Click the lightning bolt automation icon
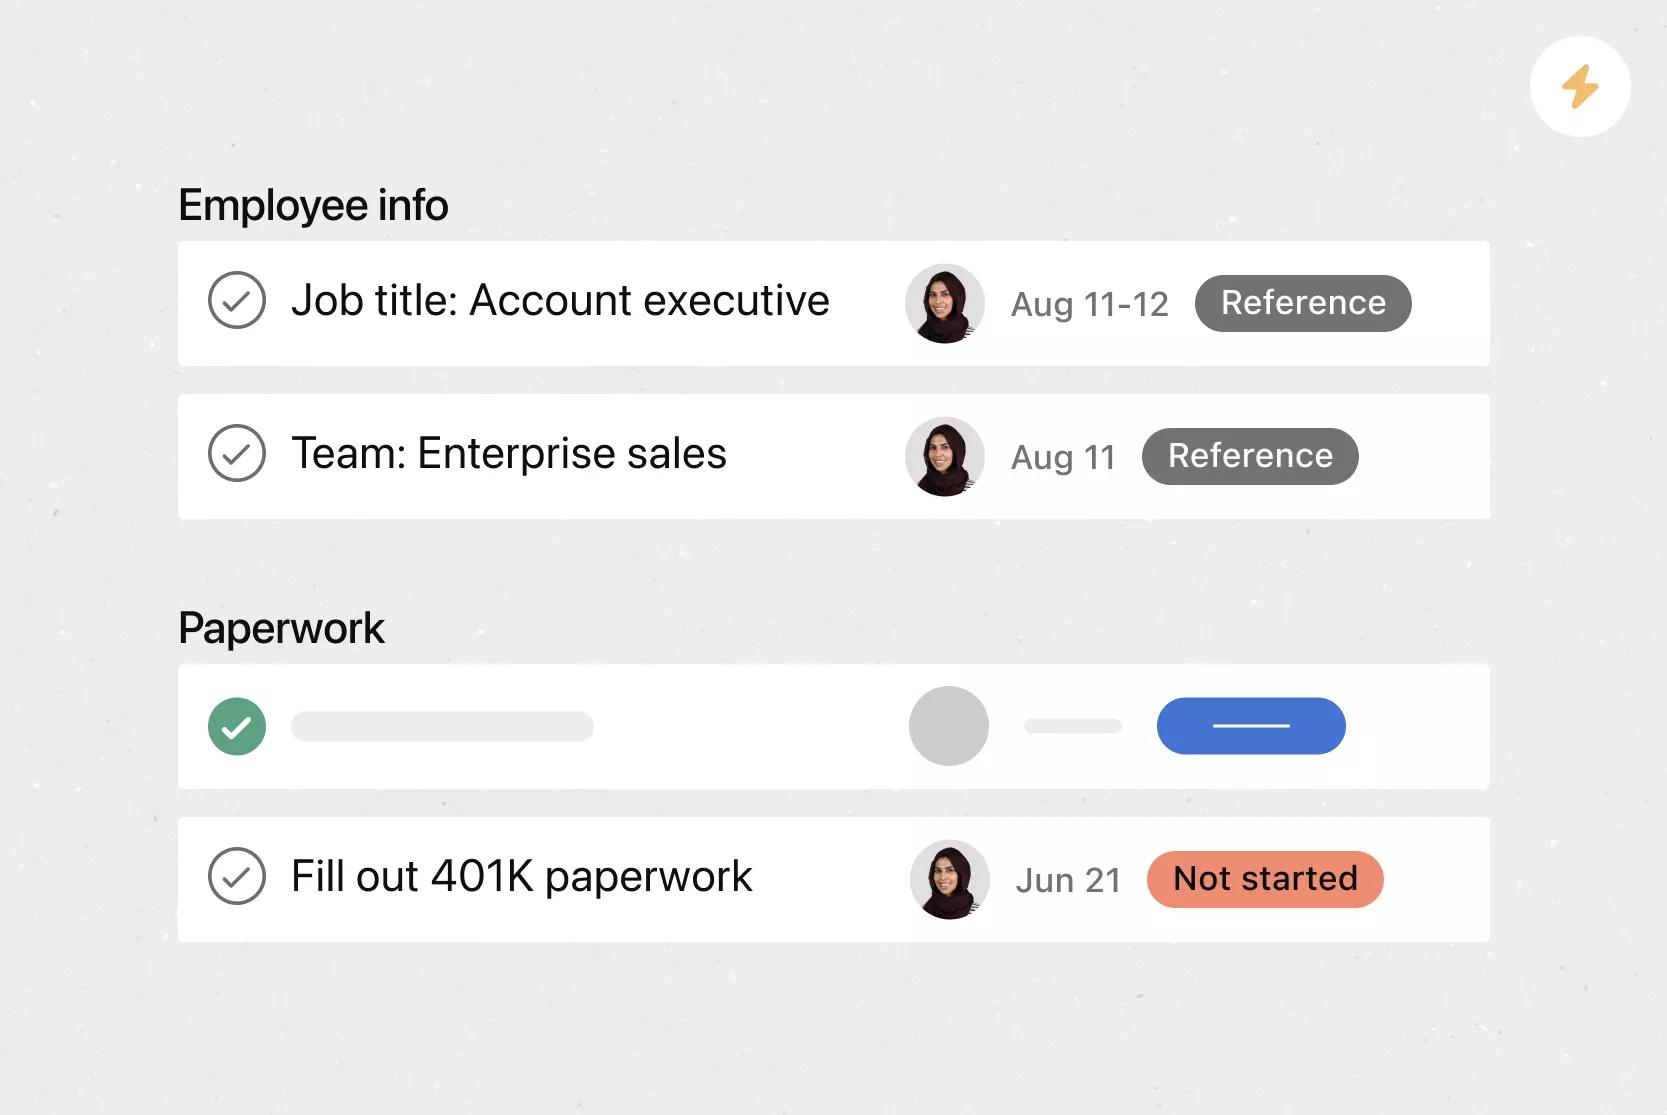 [x=1580, y=87]
